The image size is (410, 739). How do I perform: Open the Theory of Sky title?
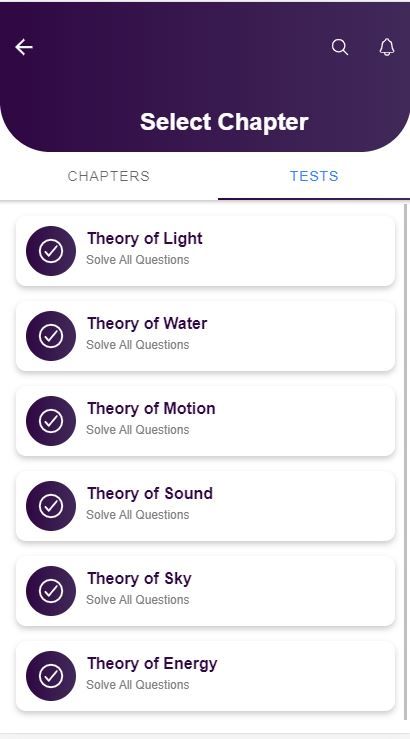pyautogui.click(x=139, y=579)
